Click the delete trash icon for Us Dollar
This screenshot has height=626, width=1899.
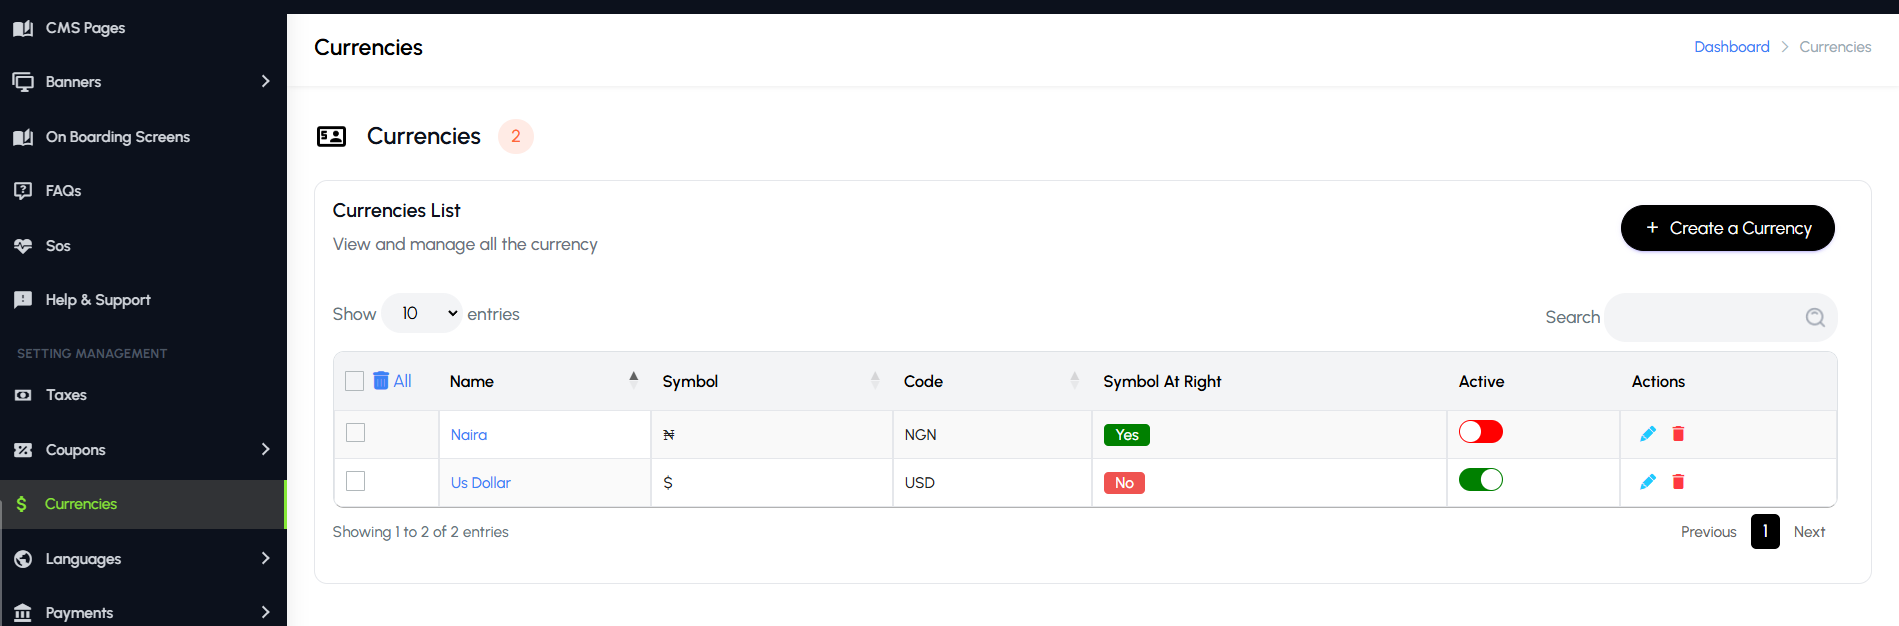[x=1678, y=482]
